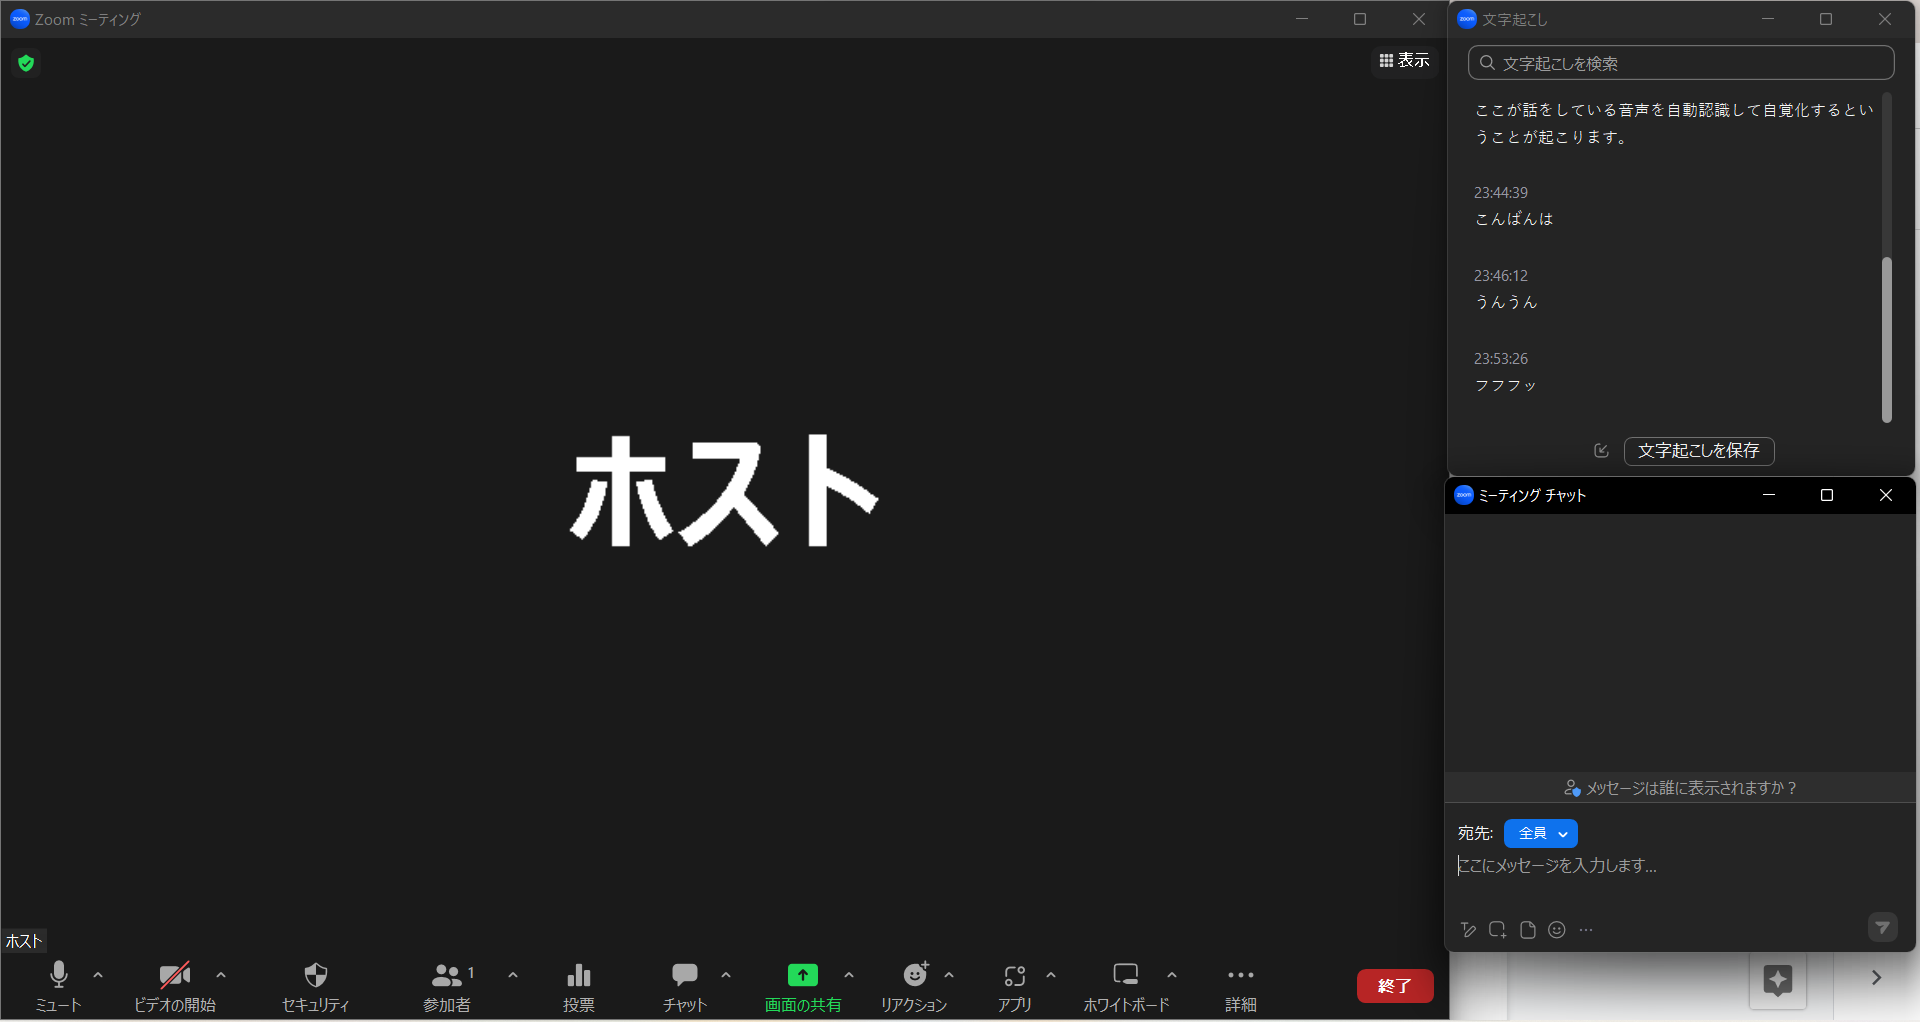The image size is (1930, 1022).
Task: Open the Security (セキュリティ) shield icon
Action: click(316, 975)
